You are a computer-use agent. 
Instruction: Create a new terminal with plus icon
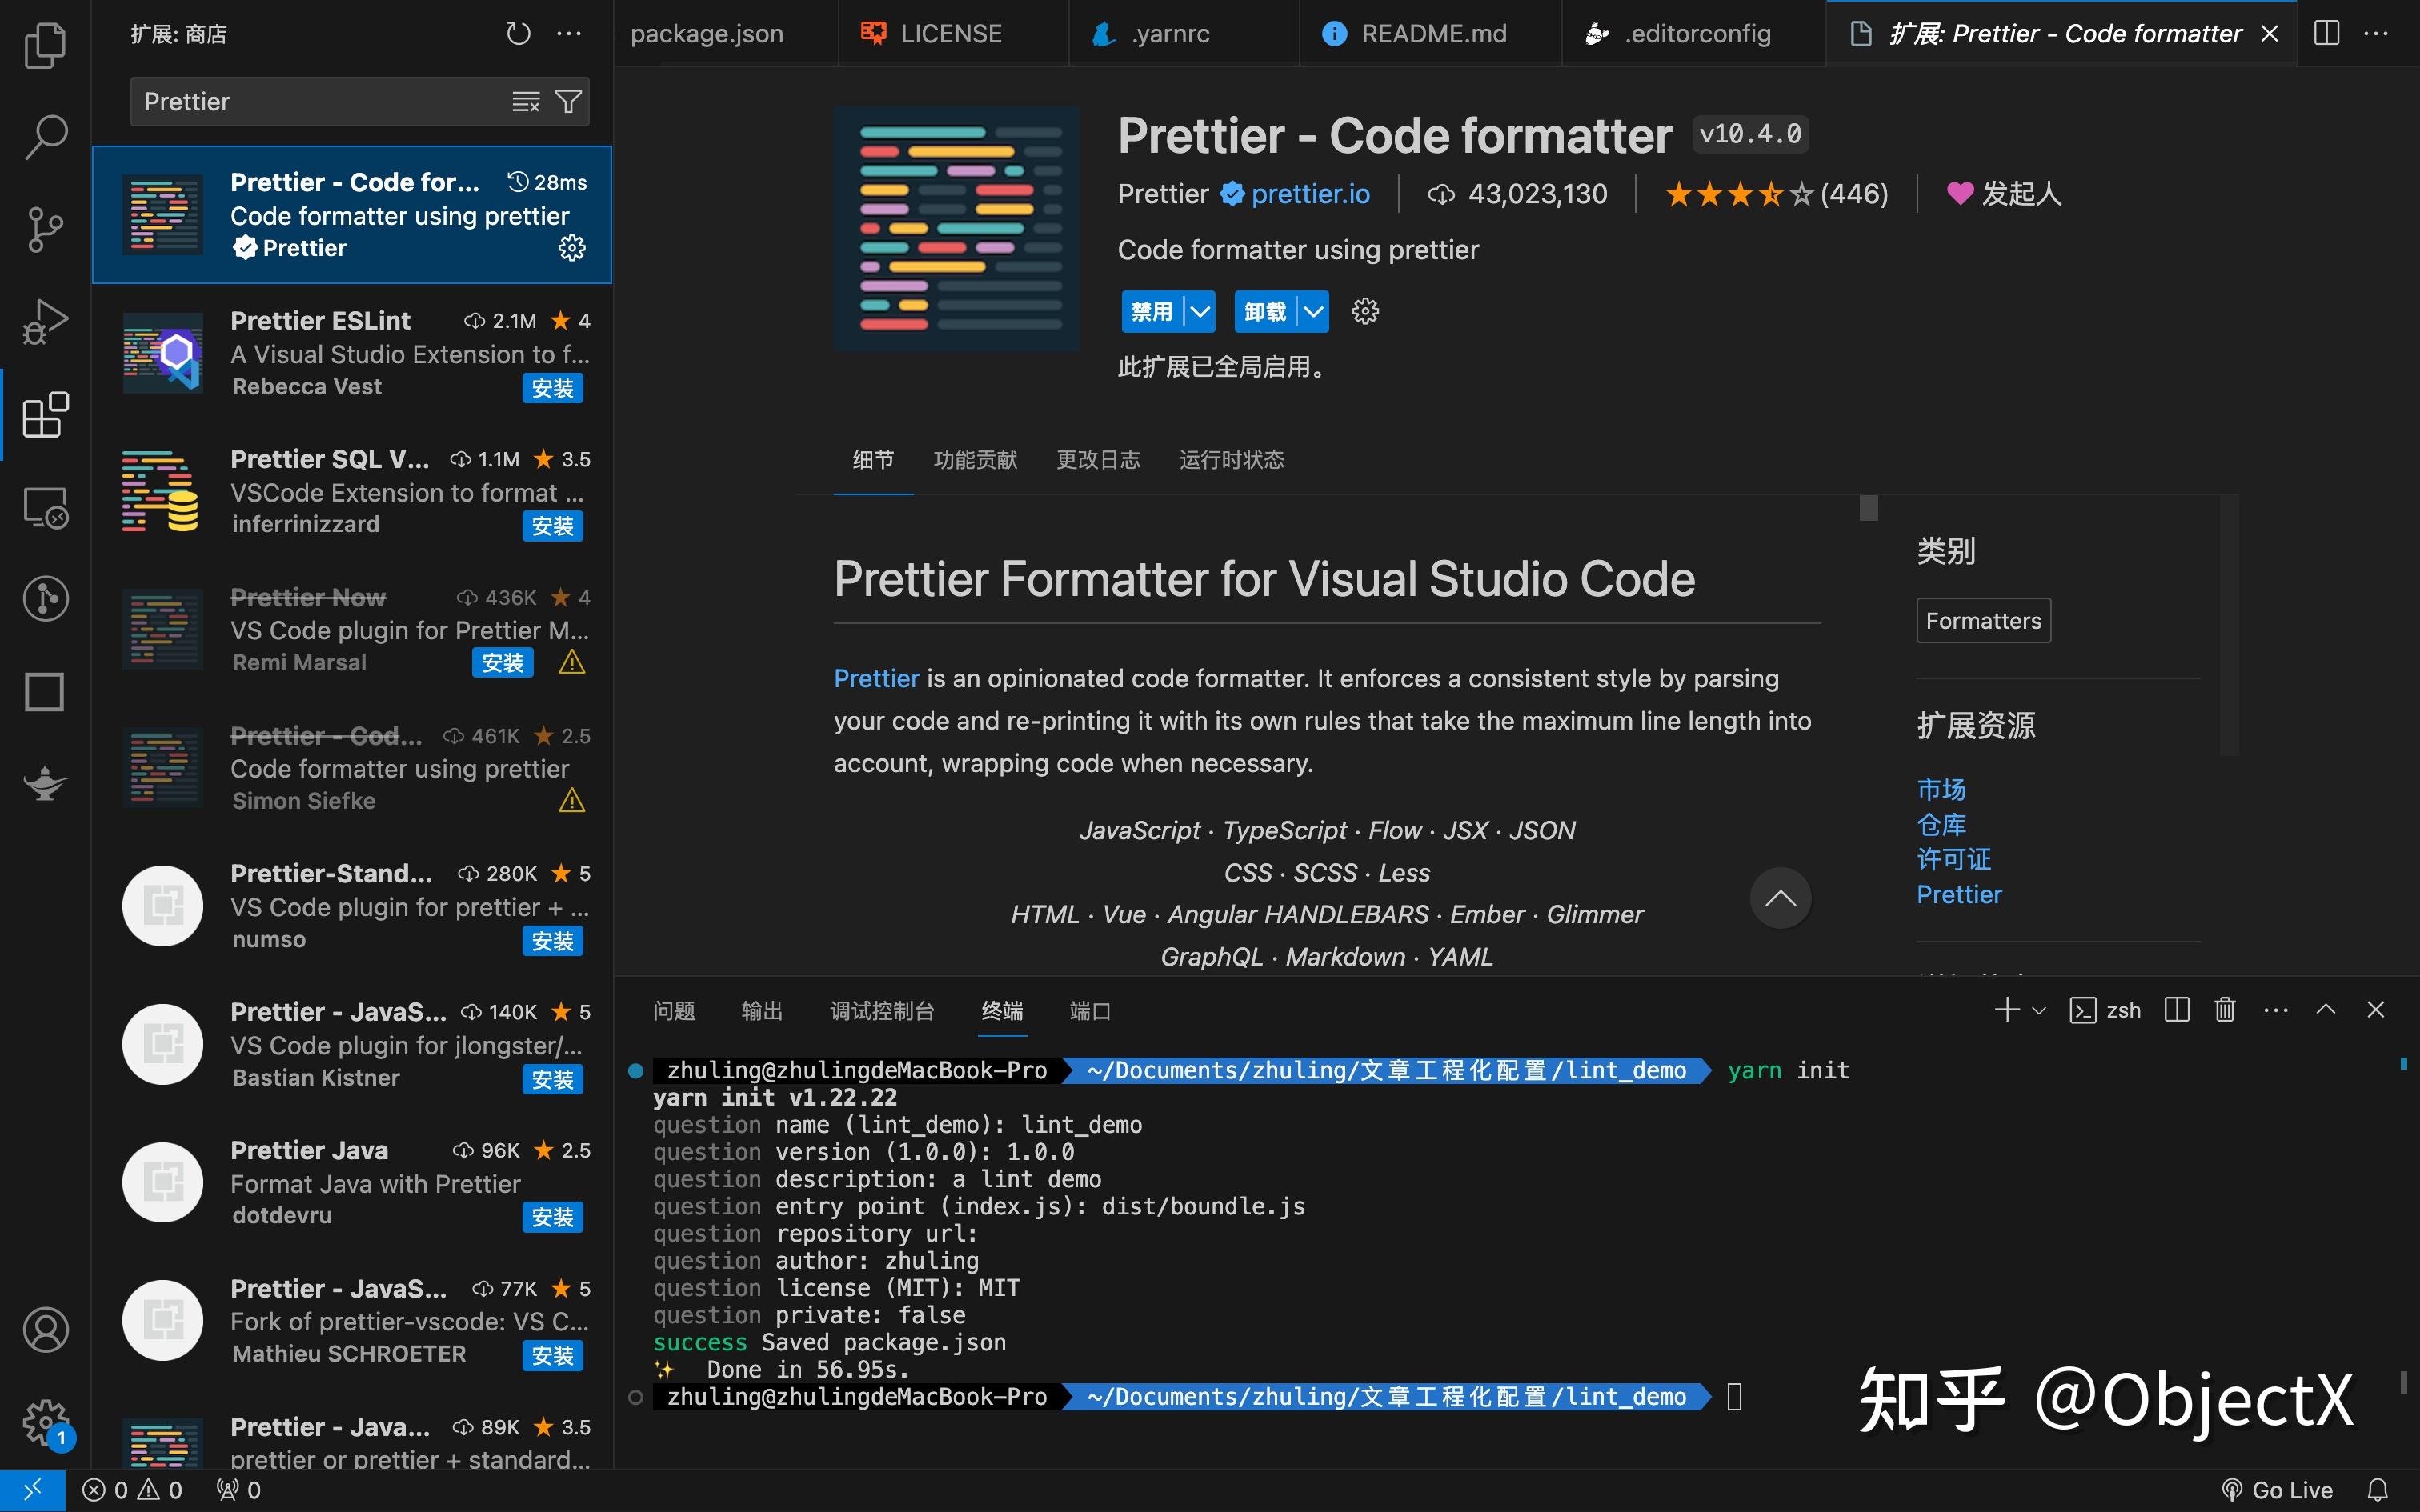tap(2006, 1010)
